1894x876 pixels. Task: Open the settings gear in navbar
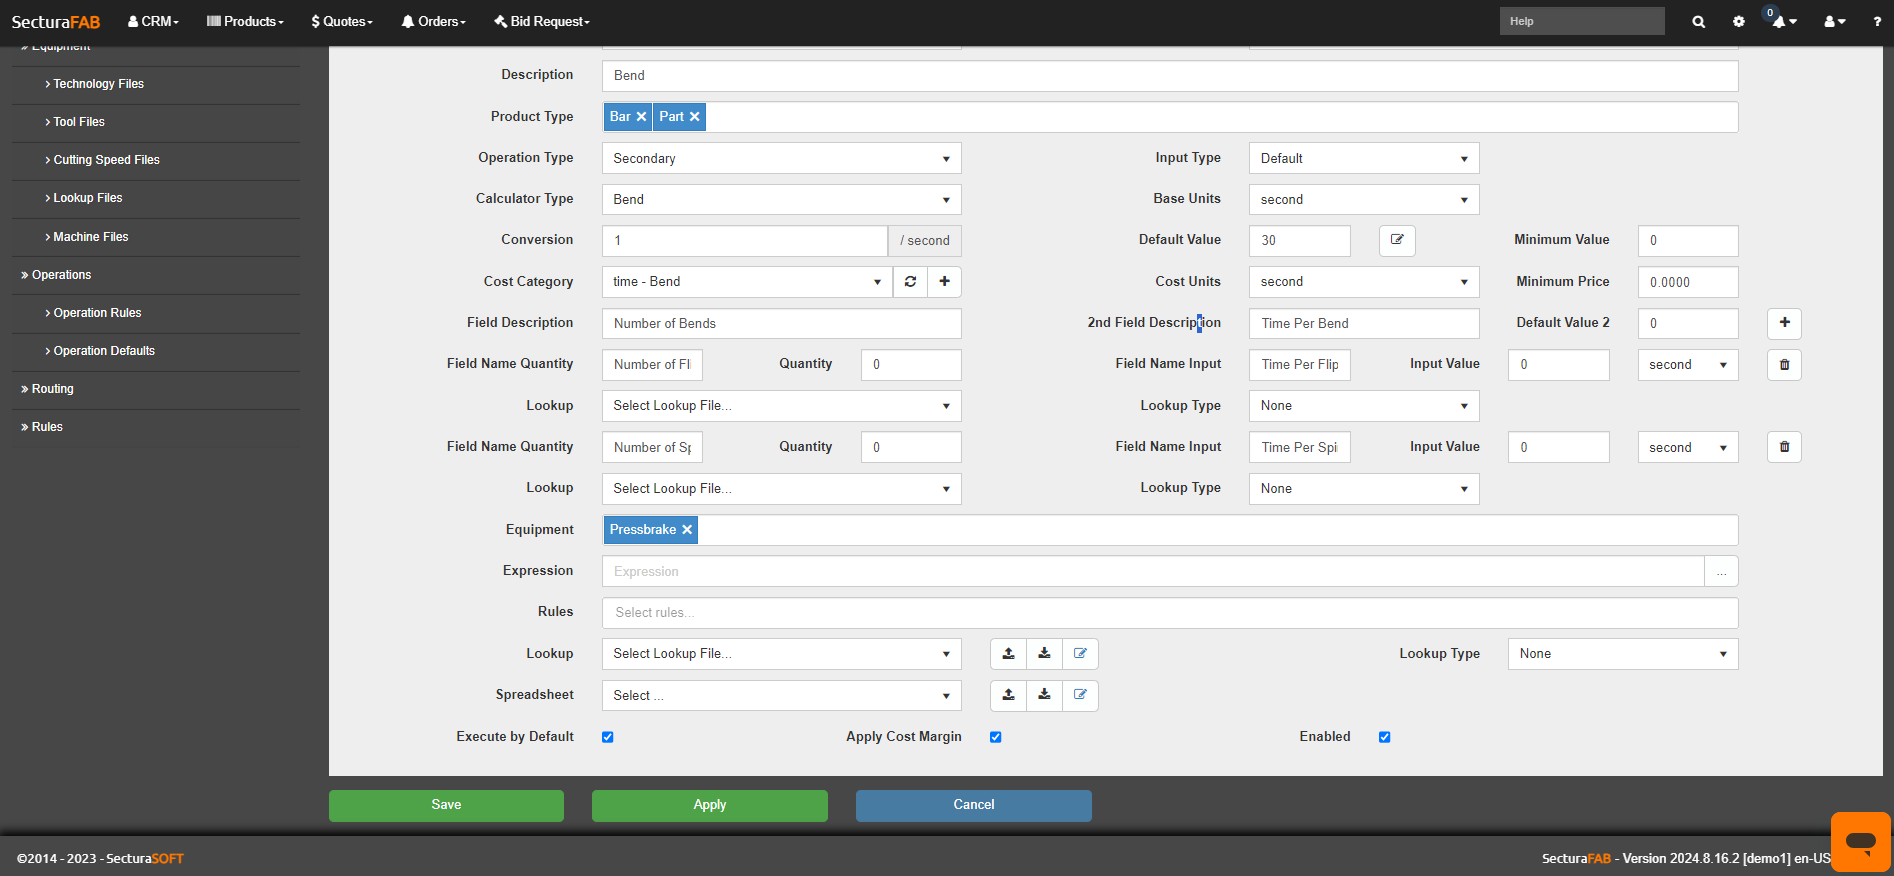pos(1738,21)
